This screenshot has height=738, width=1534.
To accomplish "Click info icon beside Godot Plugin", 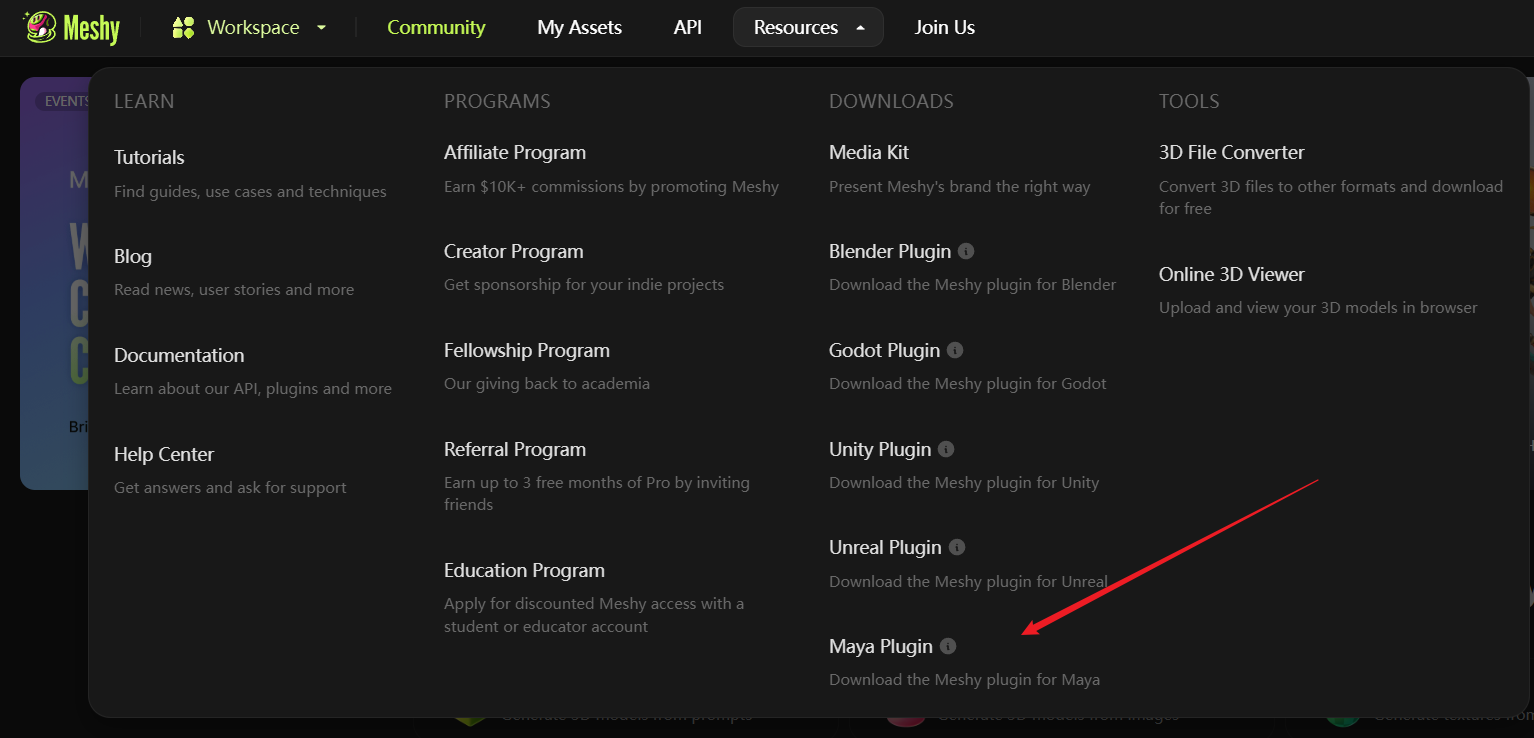I will (955, 350).
